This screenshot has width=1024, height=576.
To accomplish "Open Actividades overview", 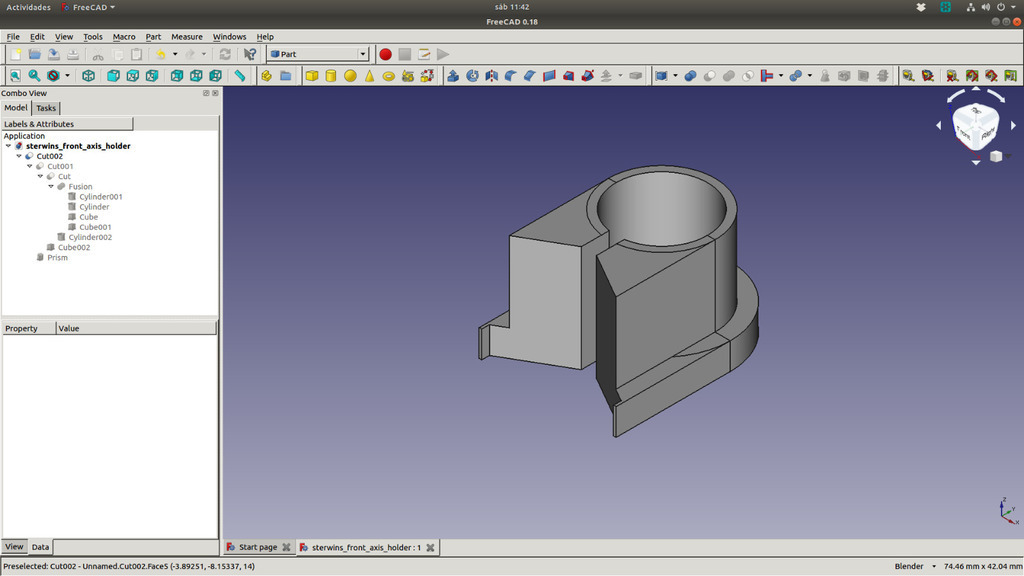I will point(29,7).
